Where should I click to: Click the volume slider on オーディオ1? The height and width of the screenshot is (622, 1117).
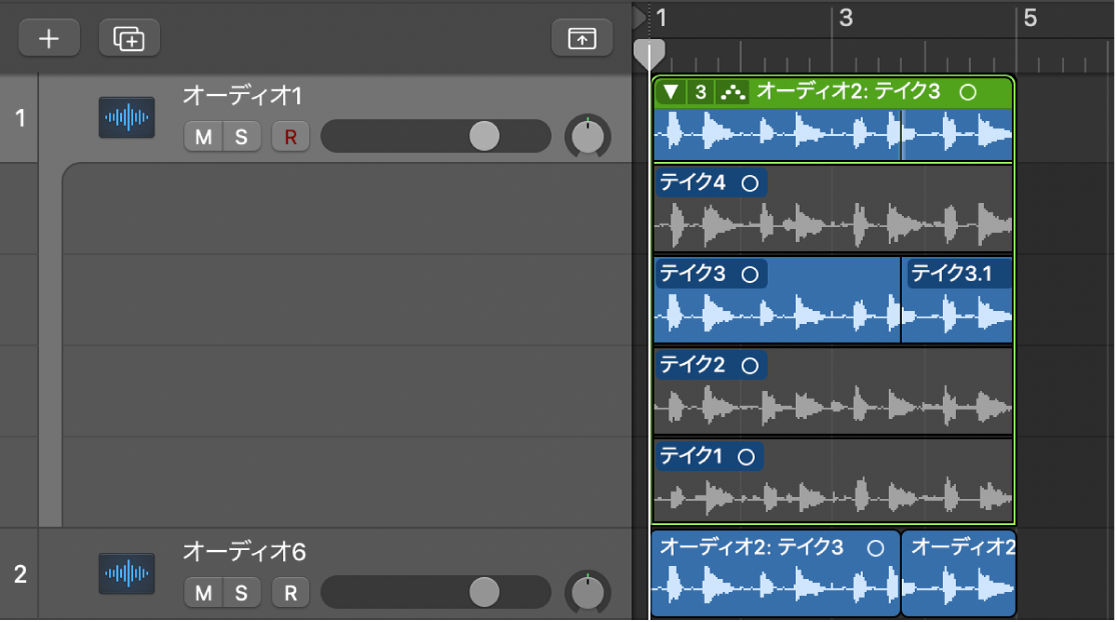(x=485, y=136)
